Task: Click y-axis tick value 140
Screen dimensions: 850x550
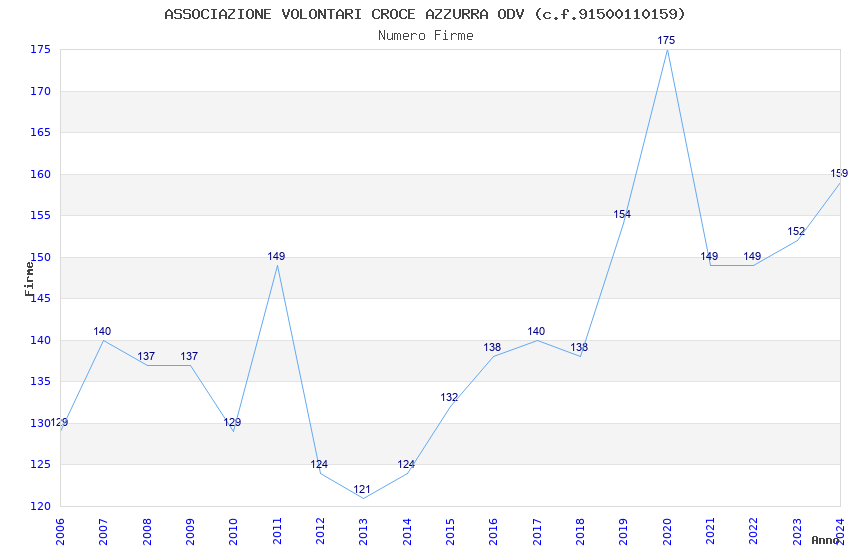Action: (40, 340)
